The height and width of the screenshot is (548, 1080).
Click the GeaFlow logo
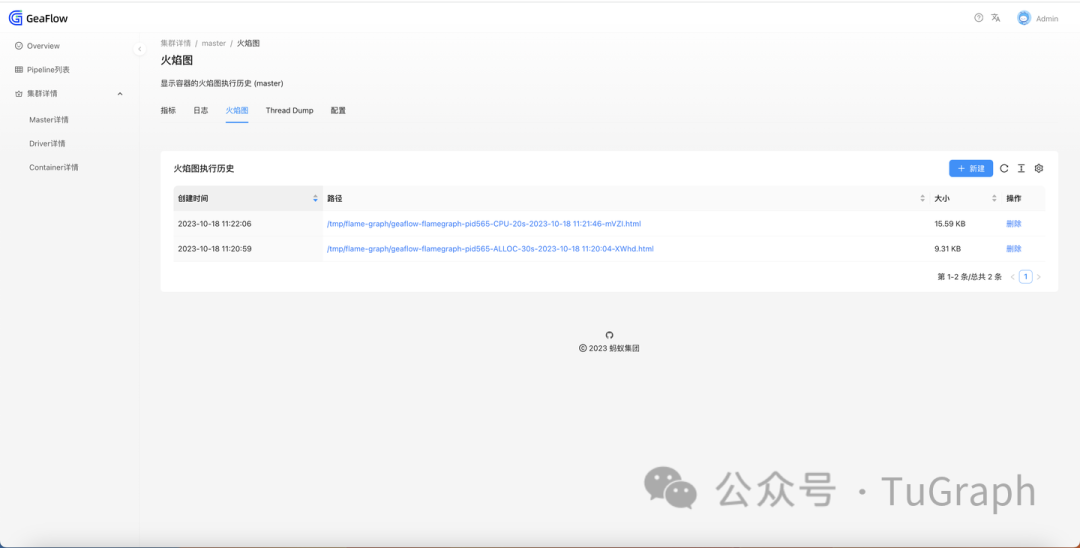[39, 19]
